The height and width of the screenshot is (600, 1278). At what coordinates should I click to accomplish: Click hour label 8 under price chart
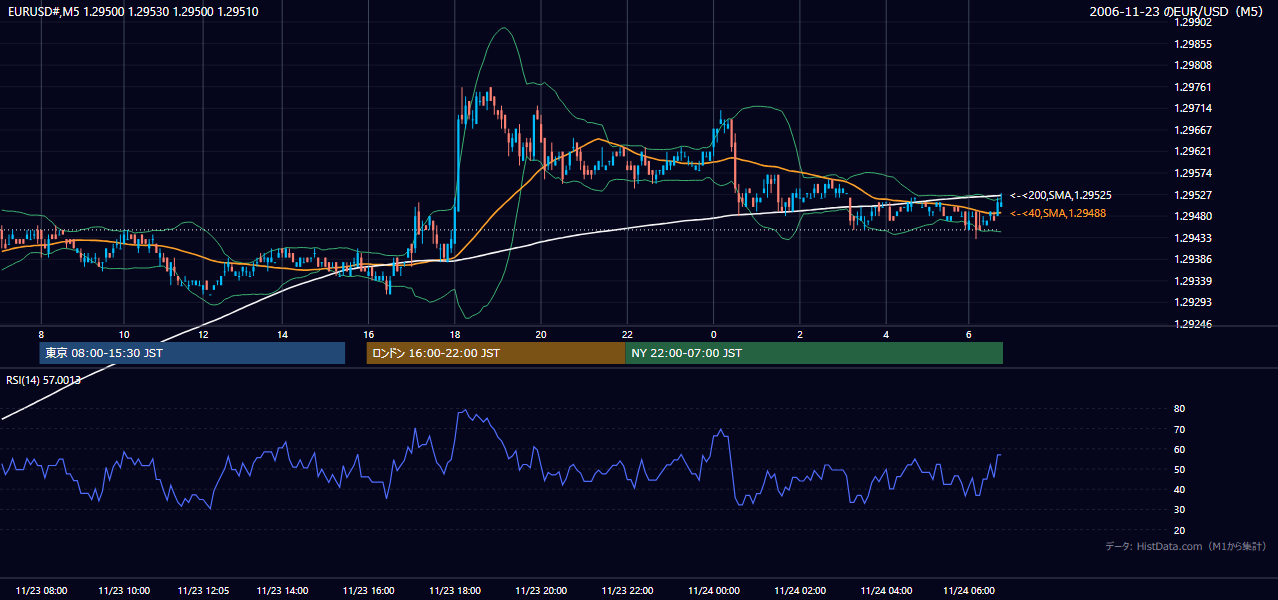41,334
